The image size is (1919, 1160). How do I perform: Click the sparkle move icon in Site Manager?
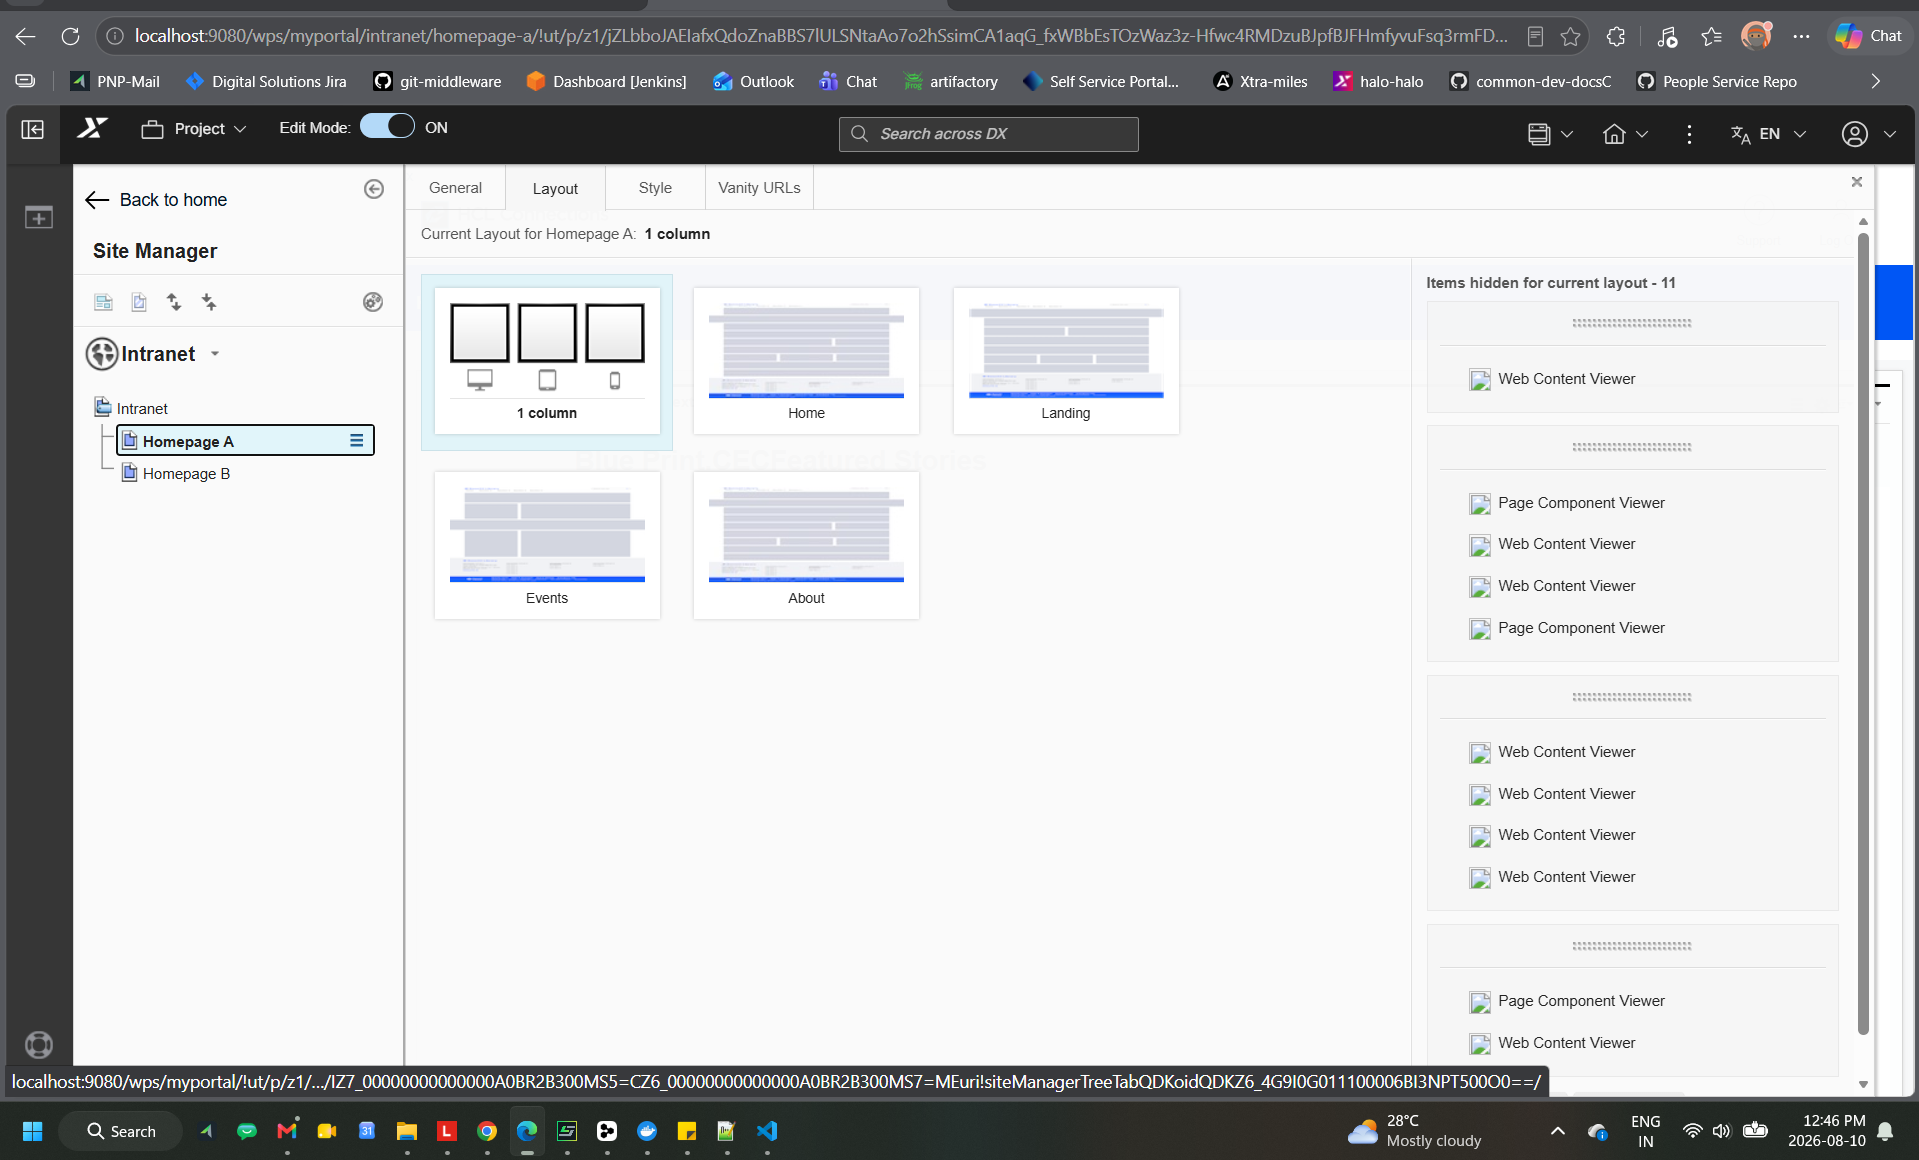click(x=209, y=302)
